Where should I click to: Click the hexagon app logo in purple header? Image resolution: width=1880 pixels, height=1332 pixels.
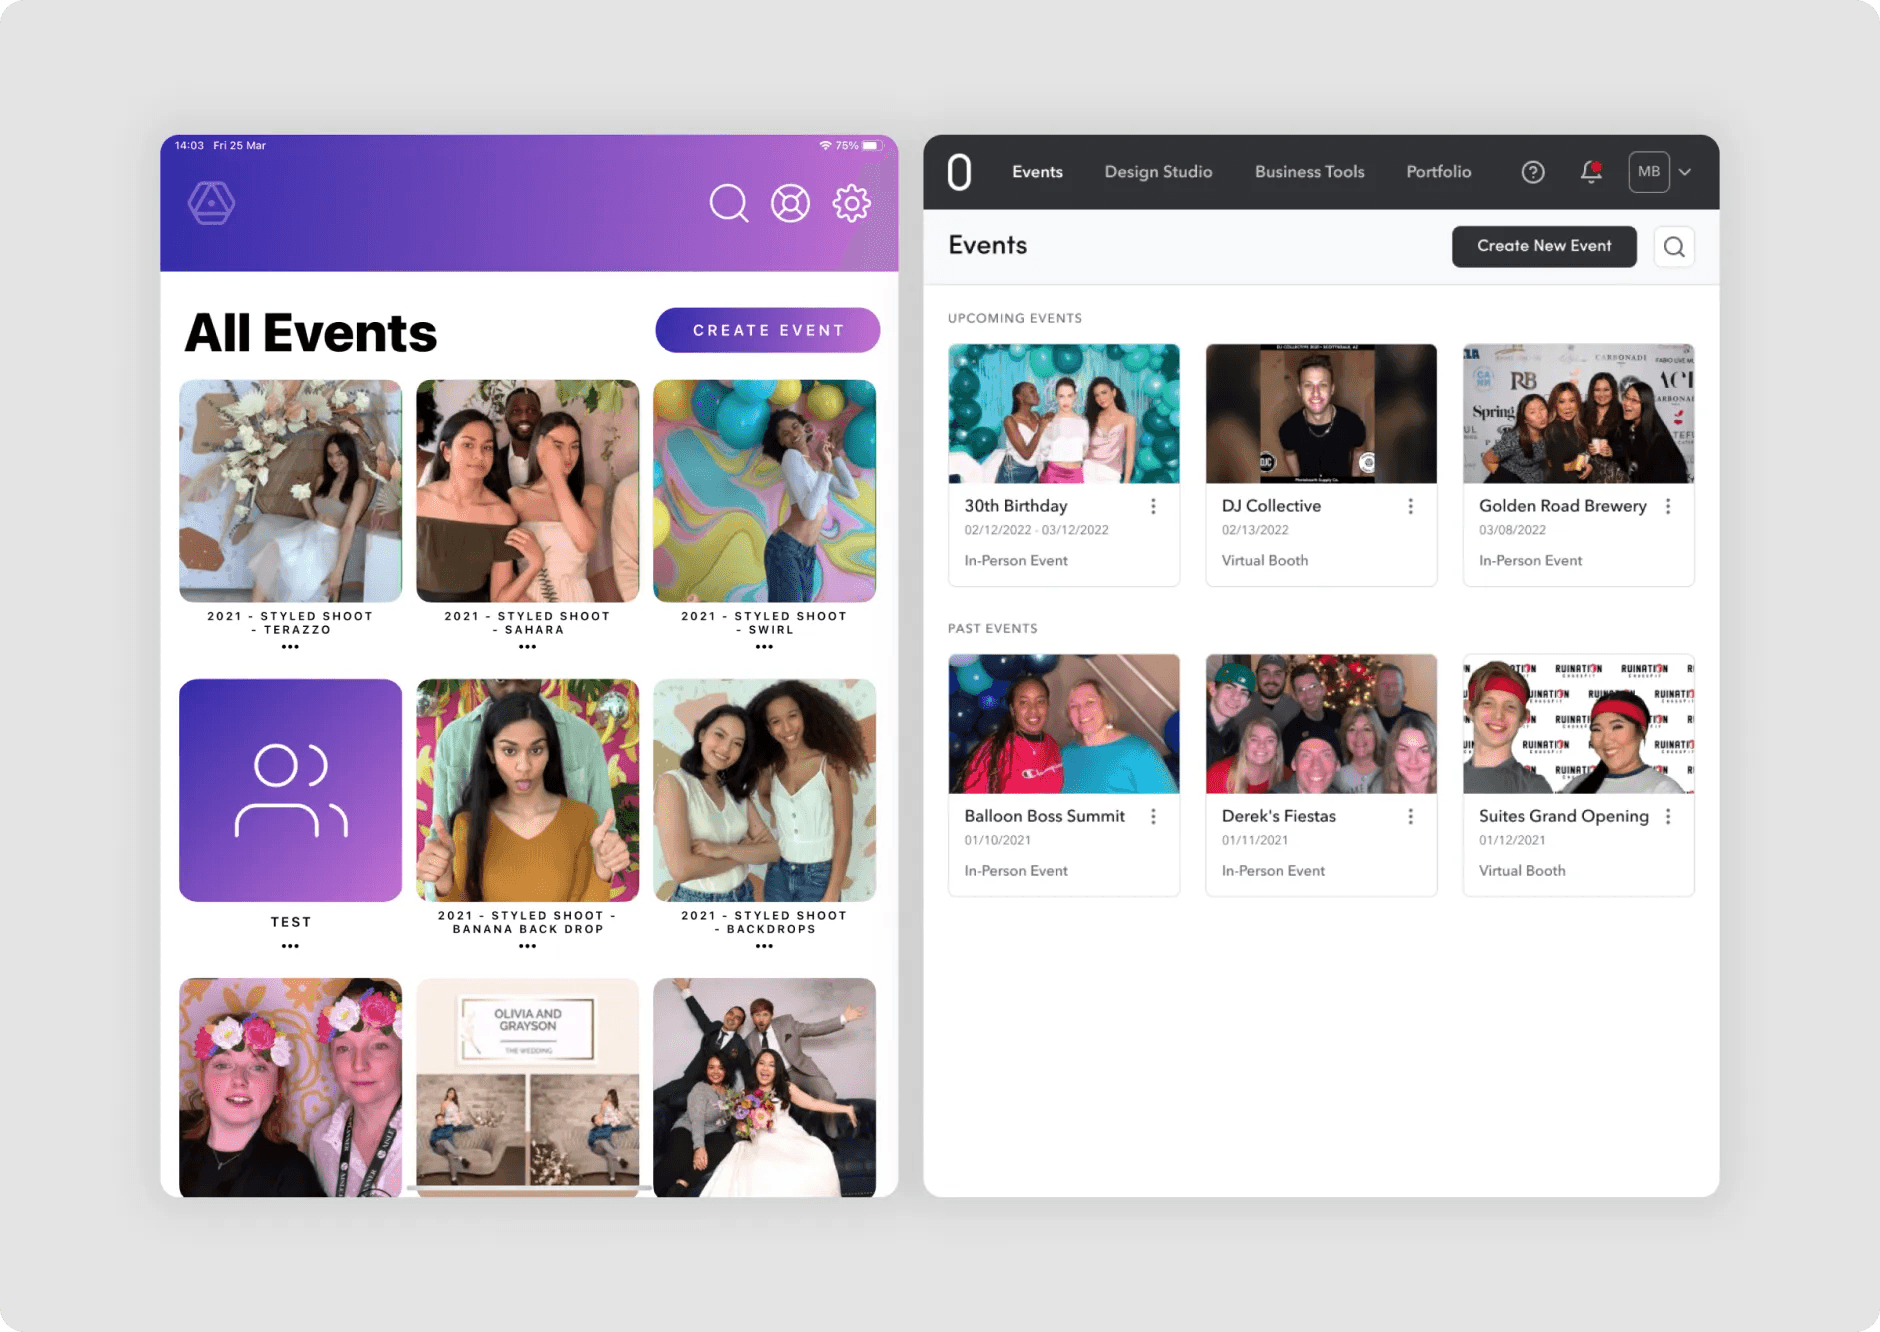point(211,203)
